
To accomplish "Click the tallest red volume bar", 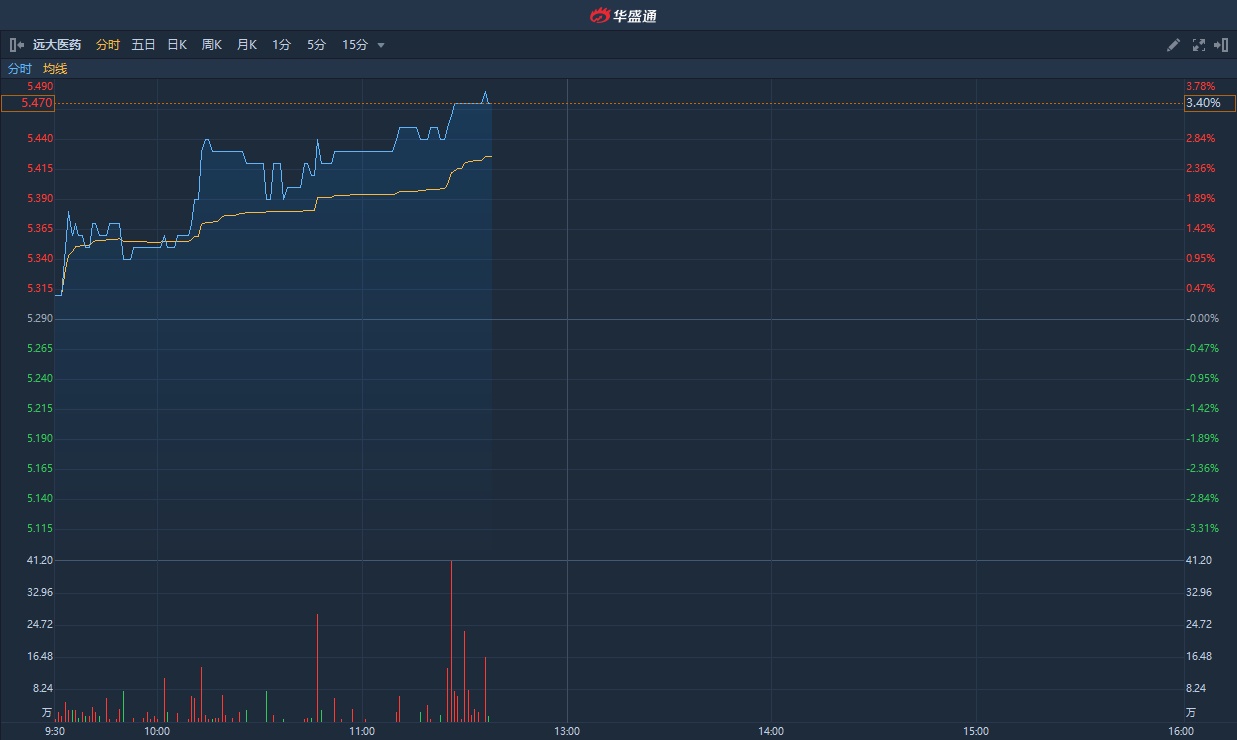I will tap(451, 640).
